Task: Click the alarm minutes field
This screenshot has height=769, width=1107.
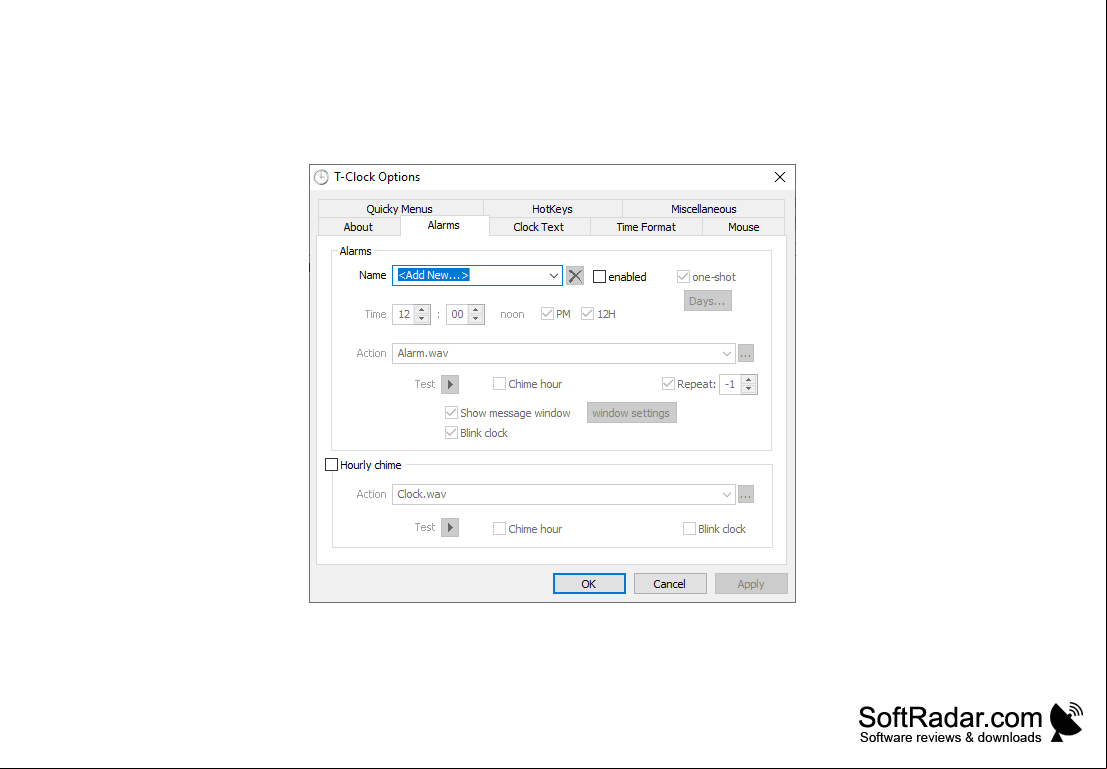Action: 457,314
